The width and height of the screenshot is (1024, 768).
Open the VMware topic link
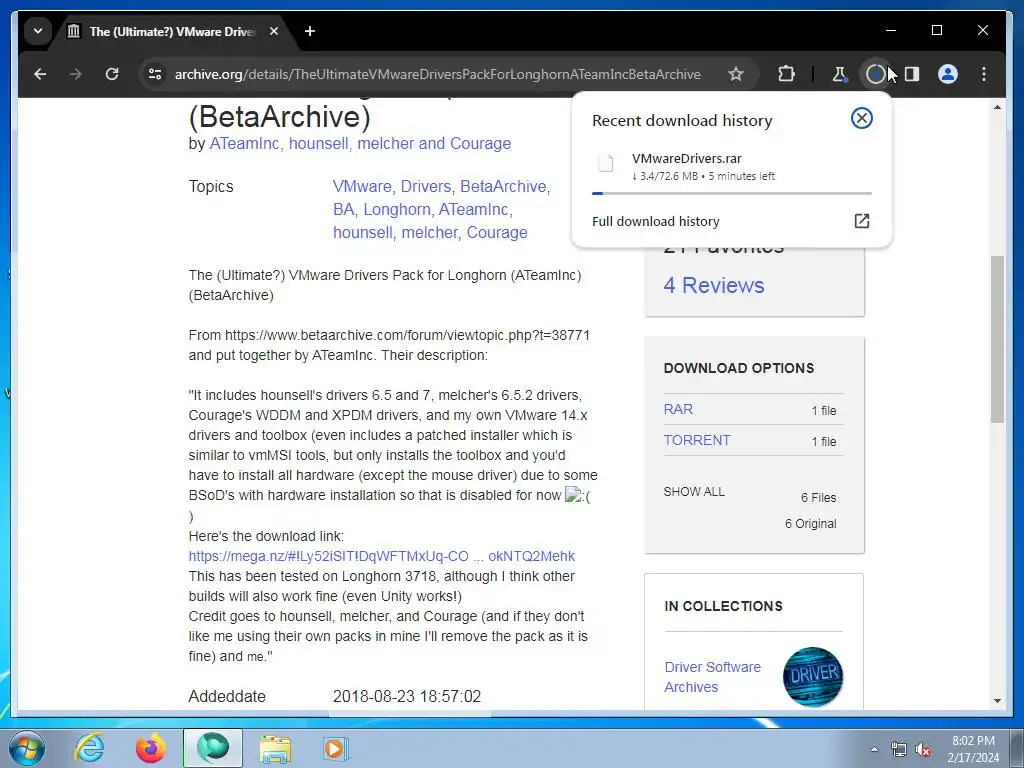(x=361, y=187)
